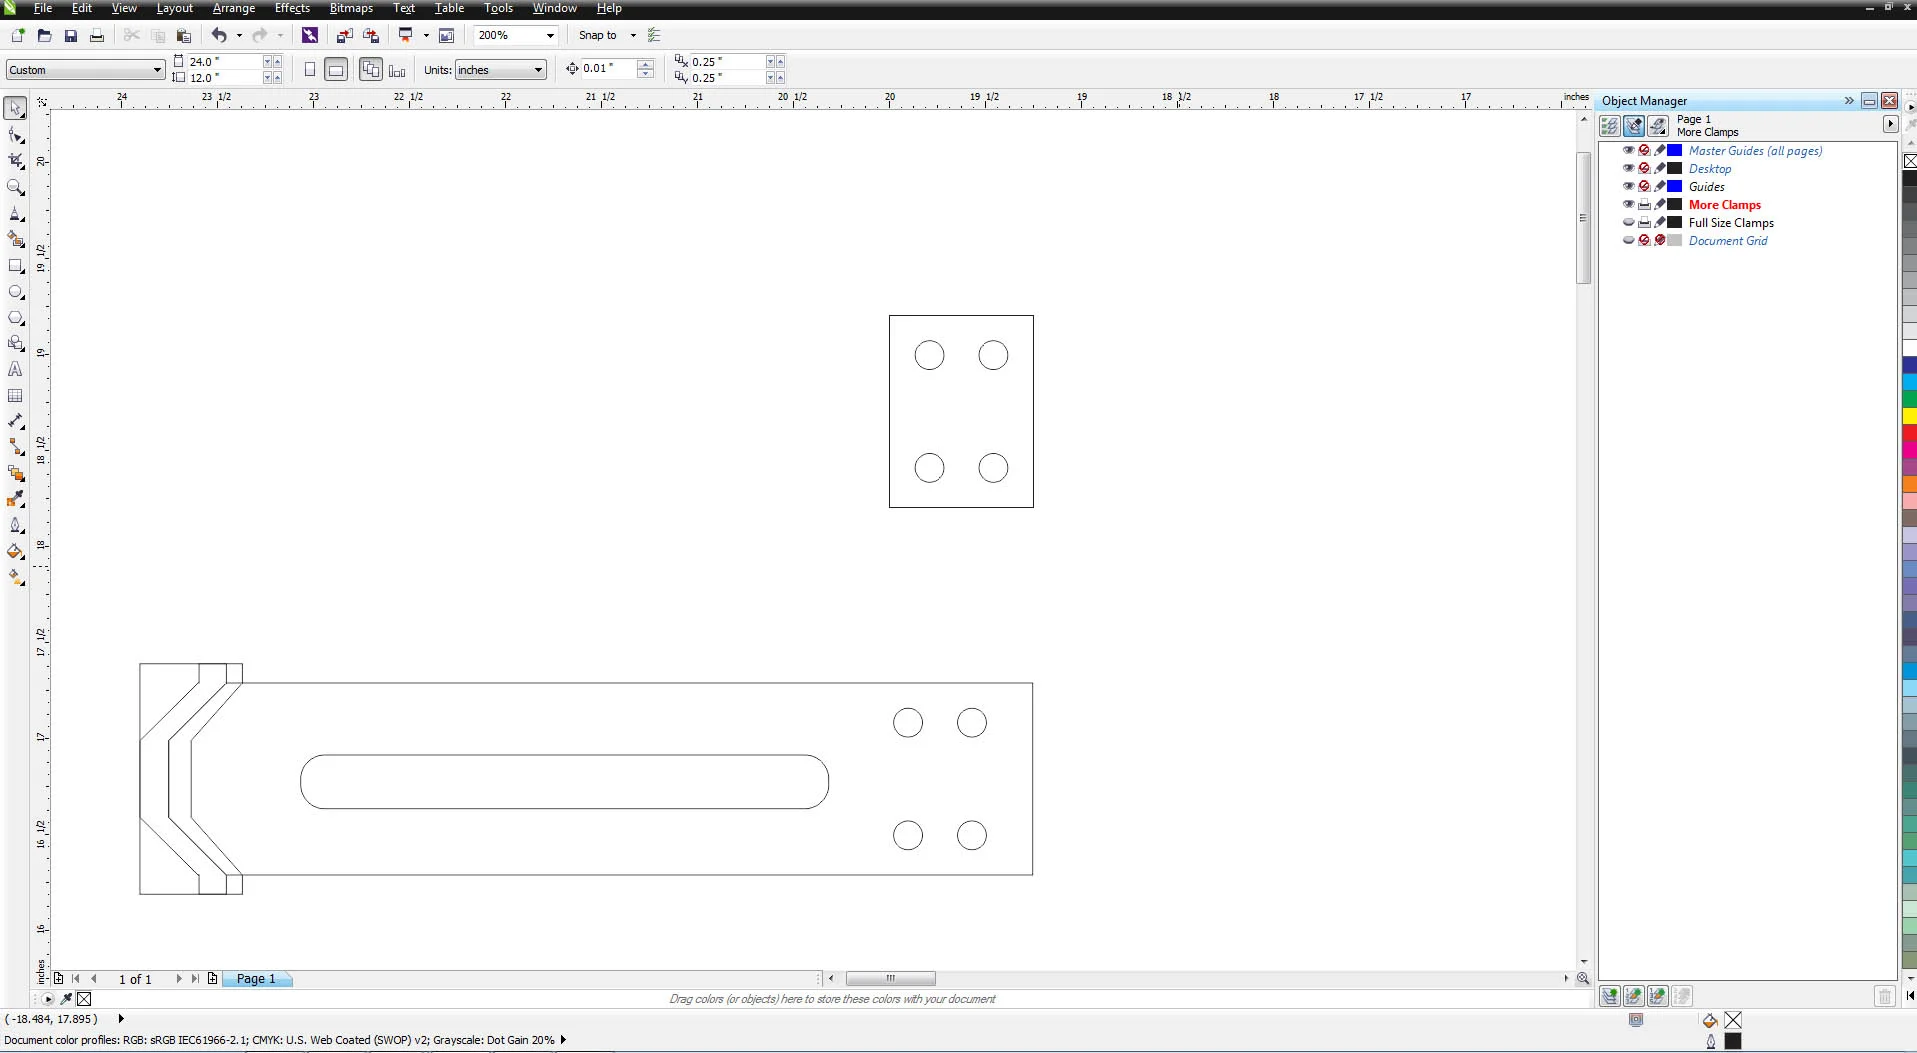Viewport: 1917px width, 1053px height.
Task: Open Object Manager flyout options arrow
Action: [1890, 124]
